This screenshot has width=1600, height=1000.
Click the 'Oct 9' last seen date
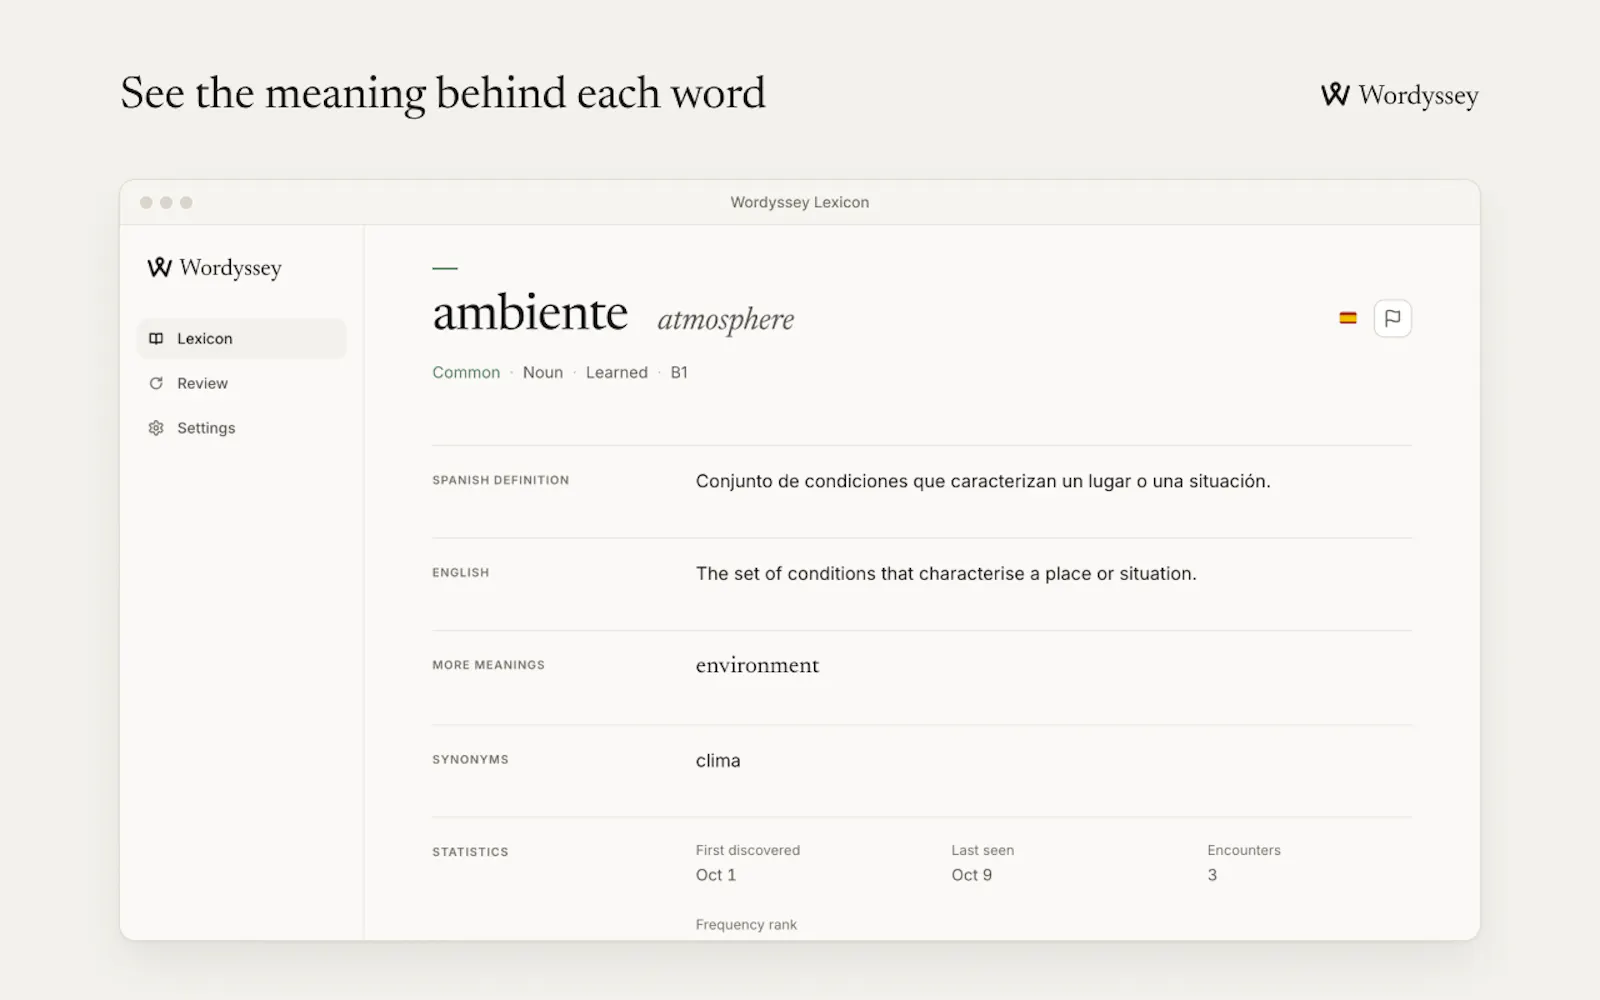[x=972, y=875]
